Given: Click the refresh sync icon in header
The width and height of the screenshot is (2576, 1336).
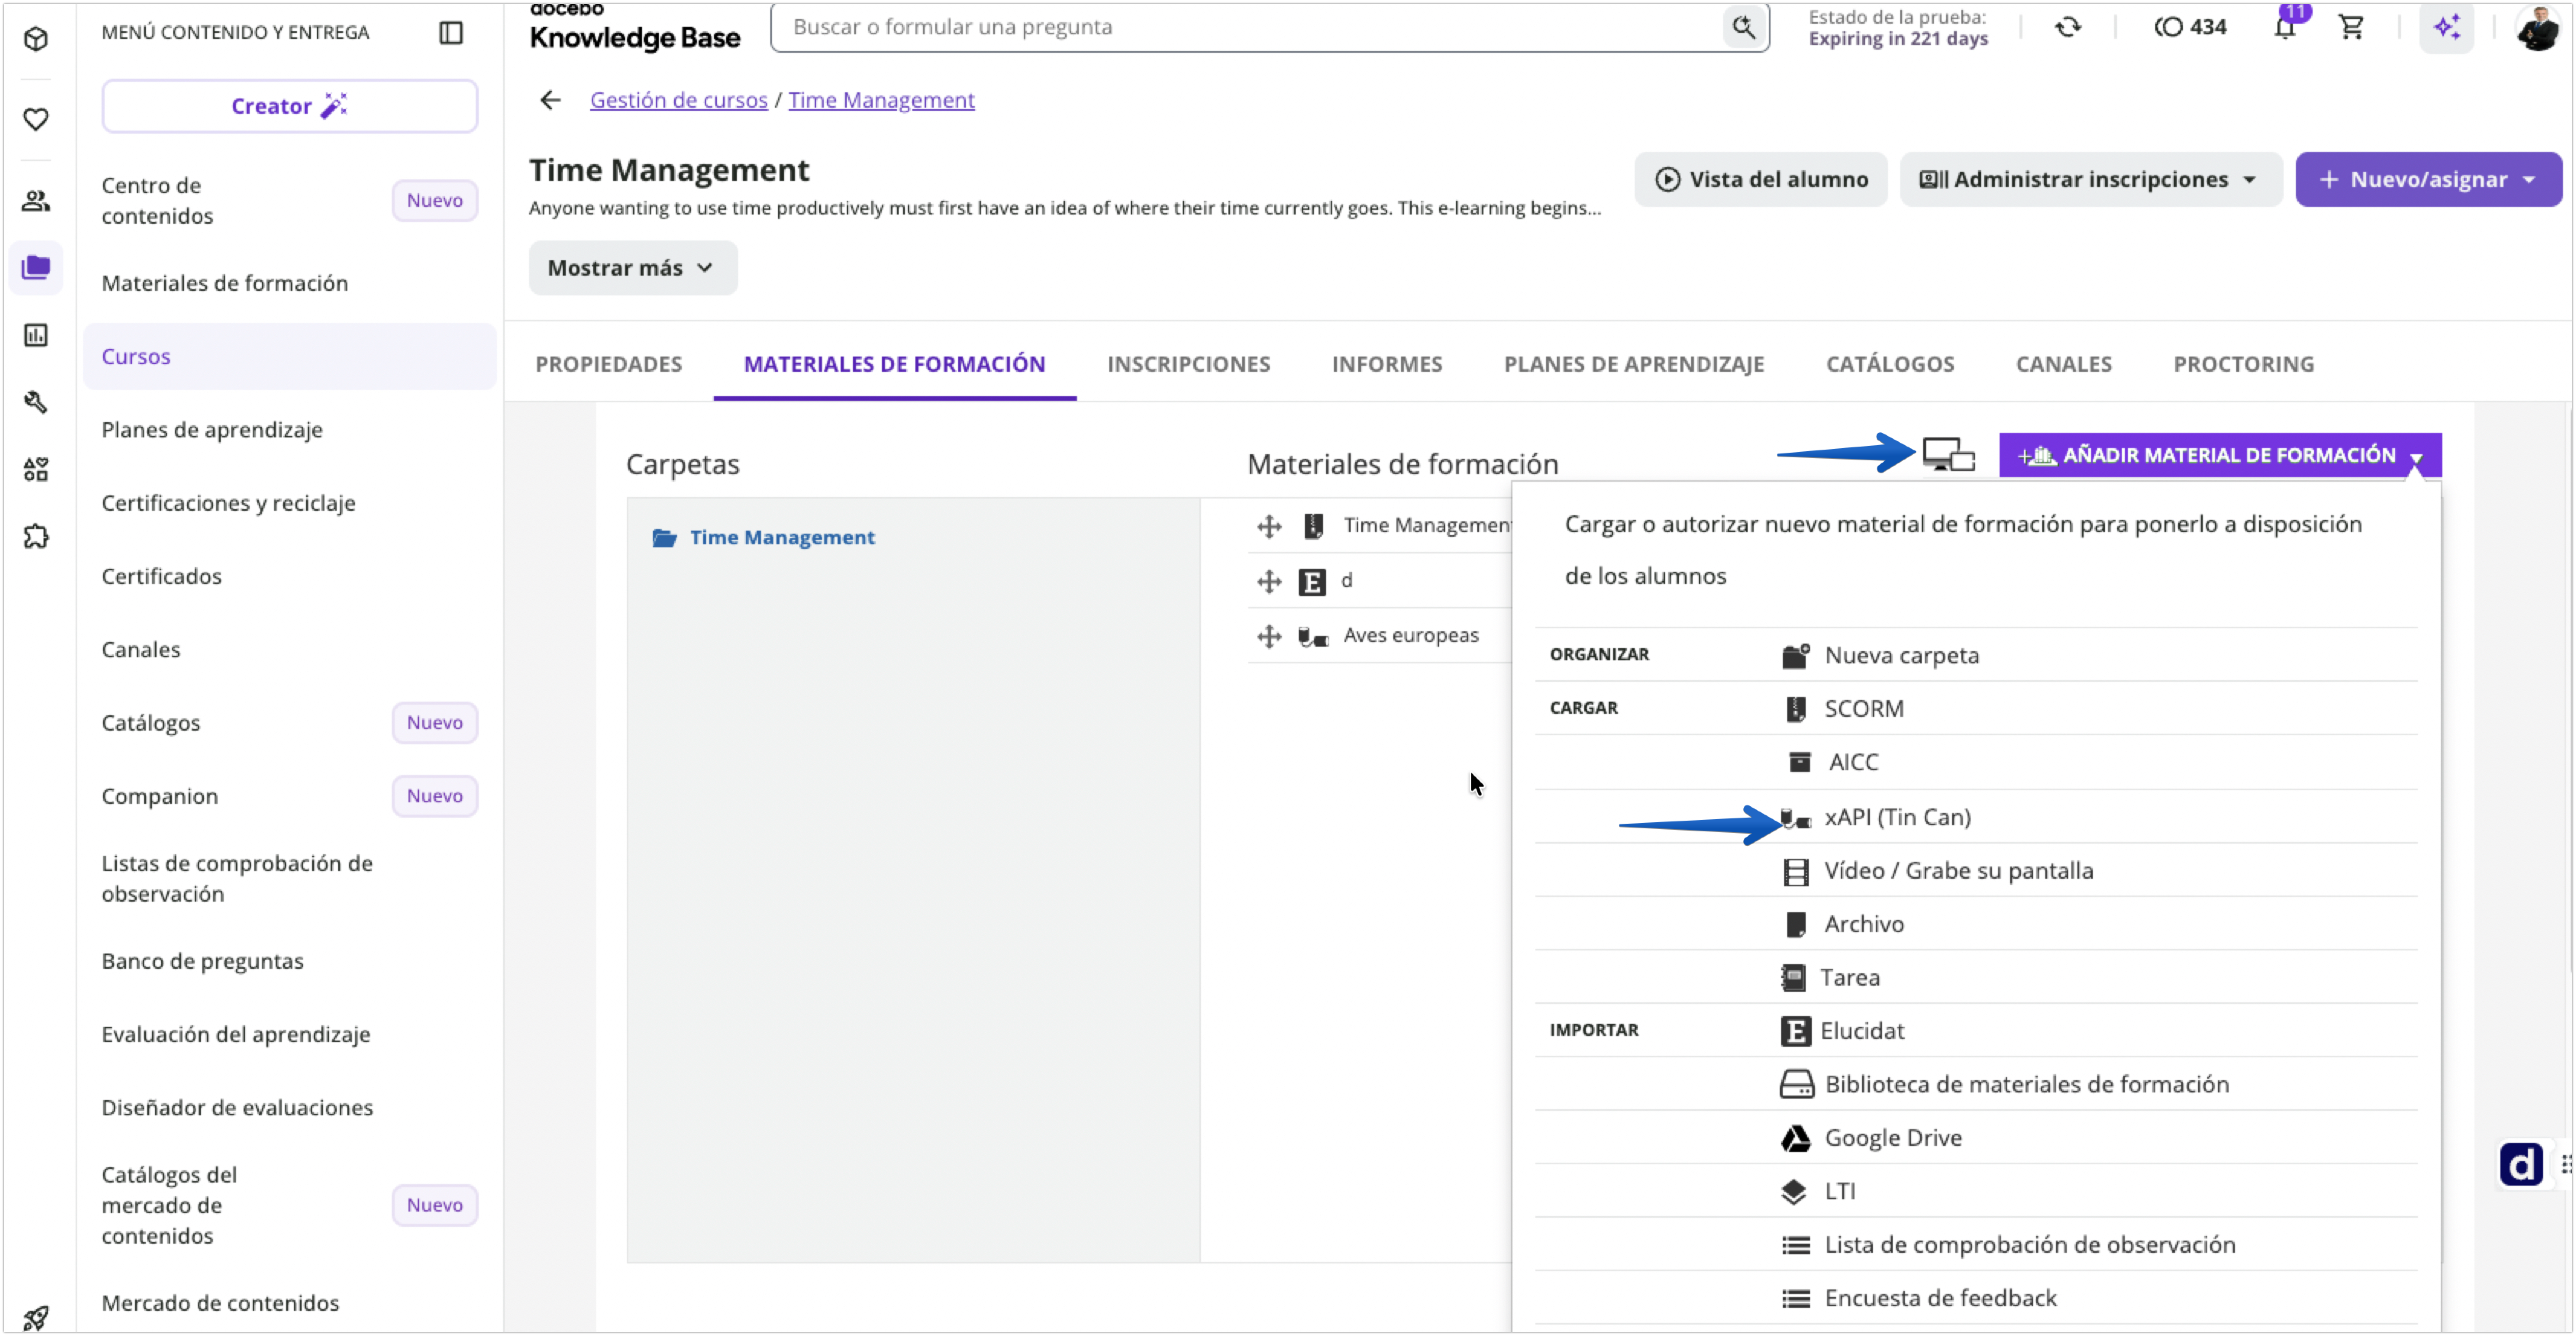Looking at the screenshot, I should point(2068,27).
